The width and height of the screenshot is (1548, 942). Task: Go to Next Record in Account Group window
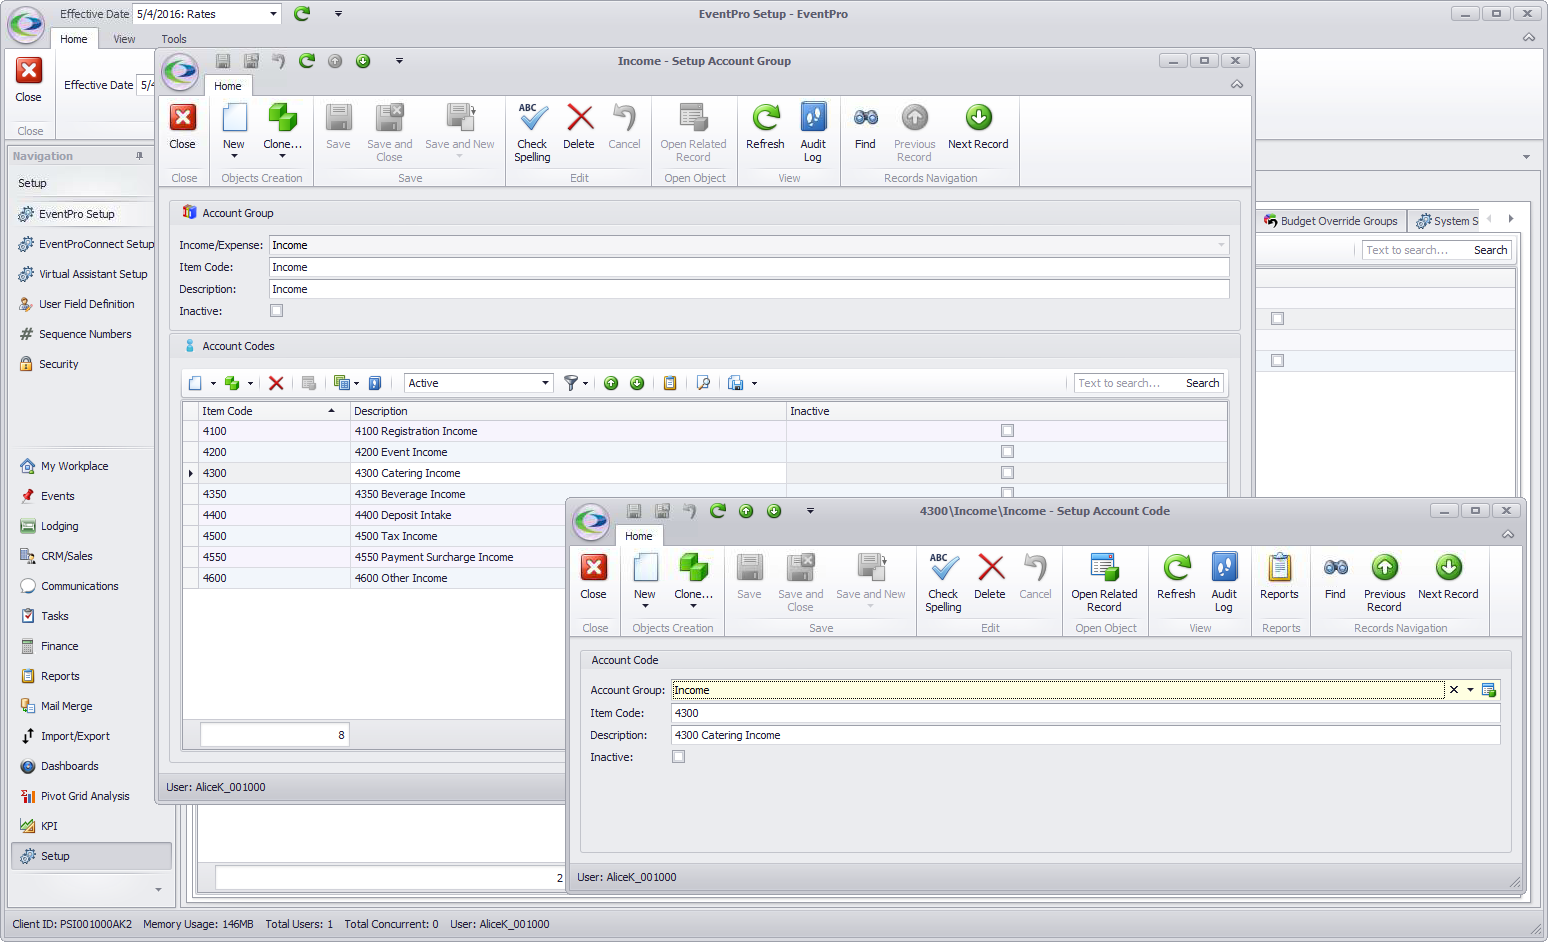click(x=978, y=127)
